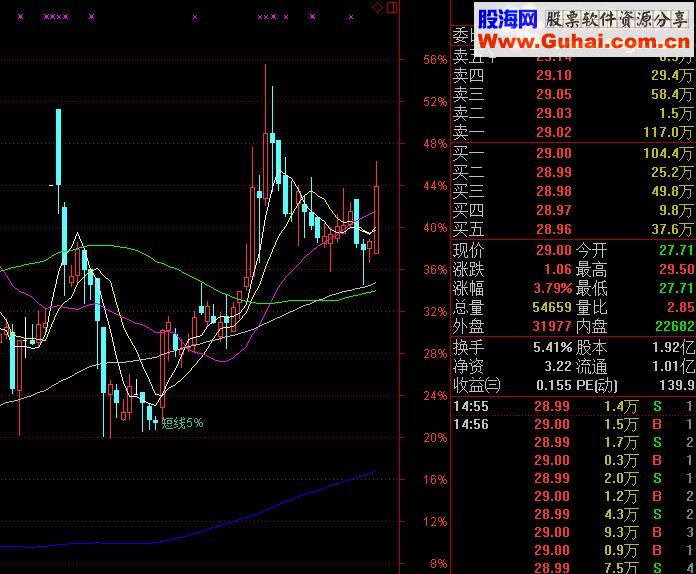
Task: Click the 卖三 volume 58.4万
Action: 672,95
